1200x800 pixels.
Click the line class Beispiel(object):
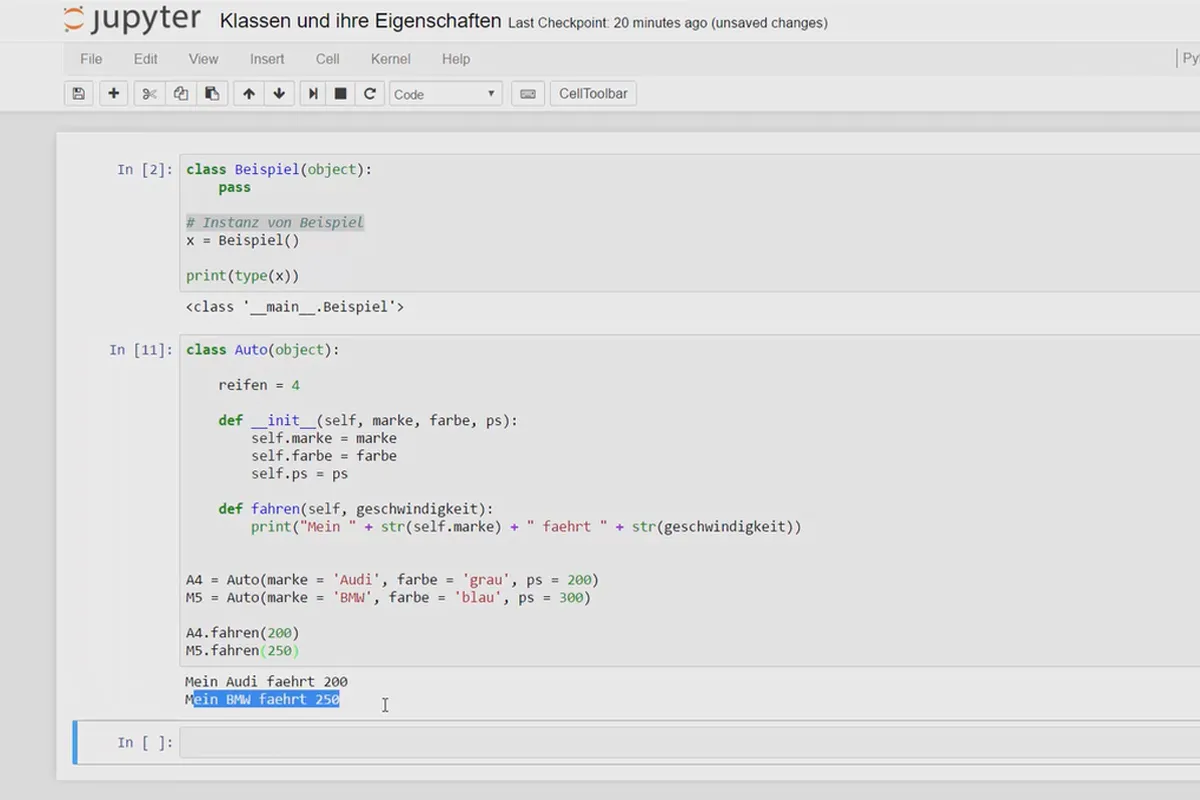coord(279,170)
